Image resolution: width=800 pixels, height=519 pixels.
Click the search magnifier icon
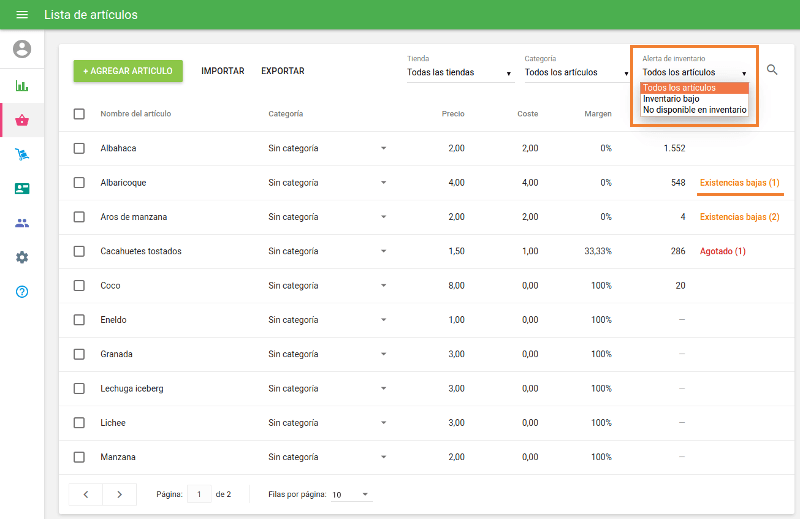[x=772, y=70]
